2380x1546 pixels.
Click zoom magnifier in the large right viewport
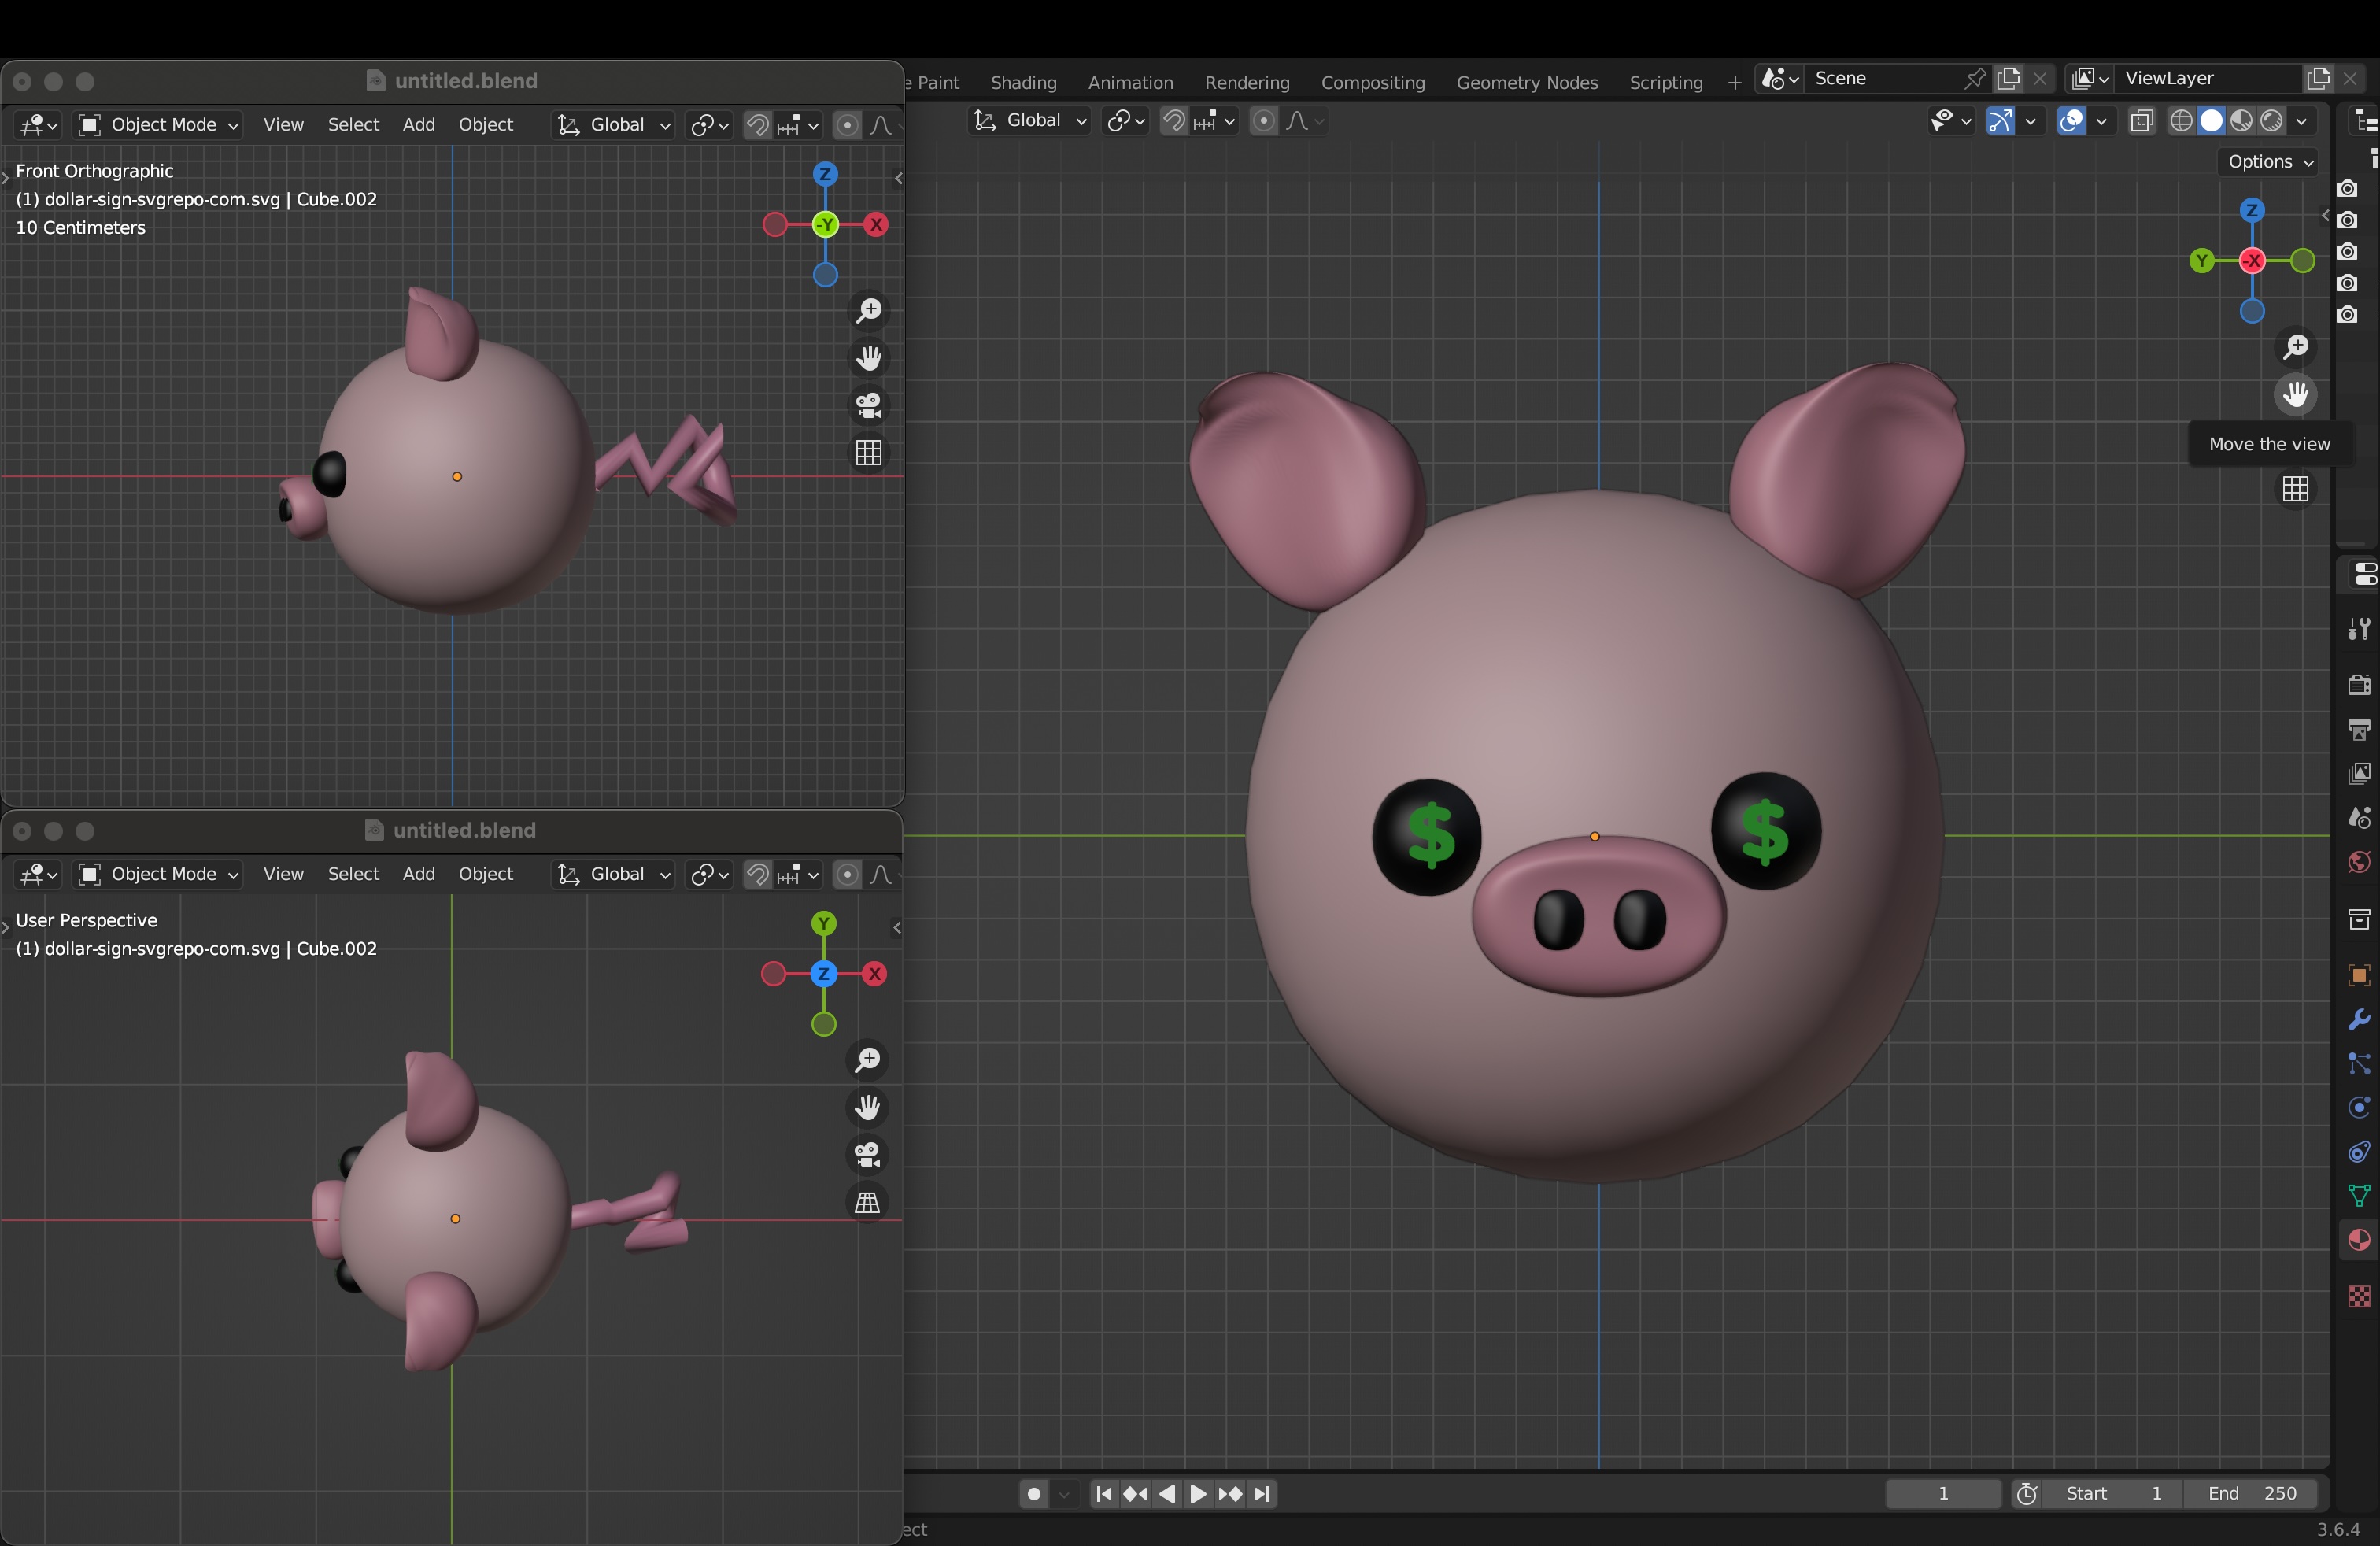coord(2295,347)
